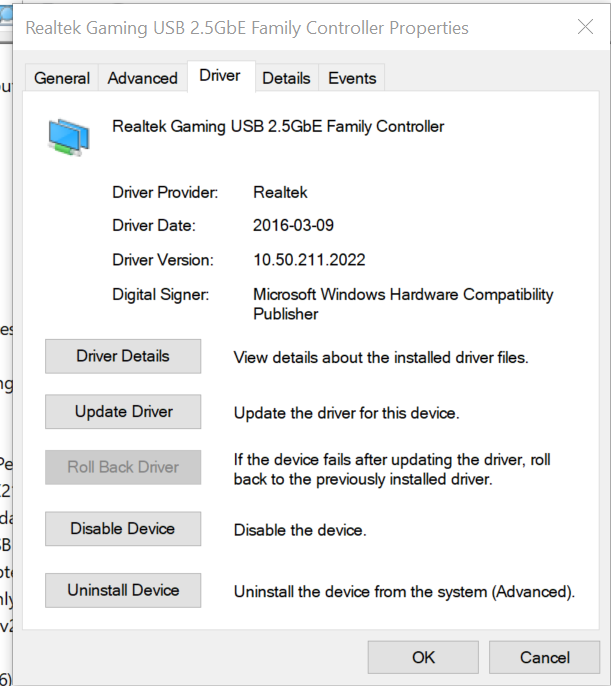Open the Advanced tab
611x686 pixels.
143,78
